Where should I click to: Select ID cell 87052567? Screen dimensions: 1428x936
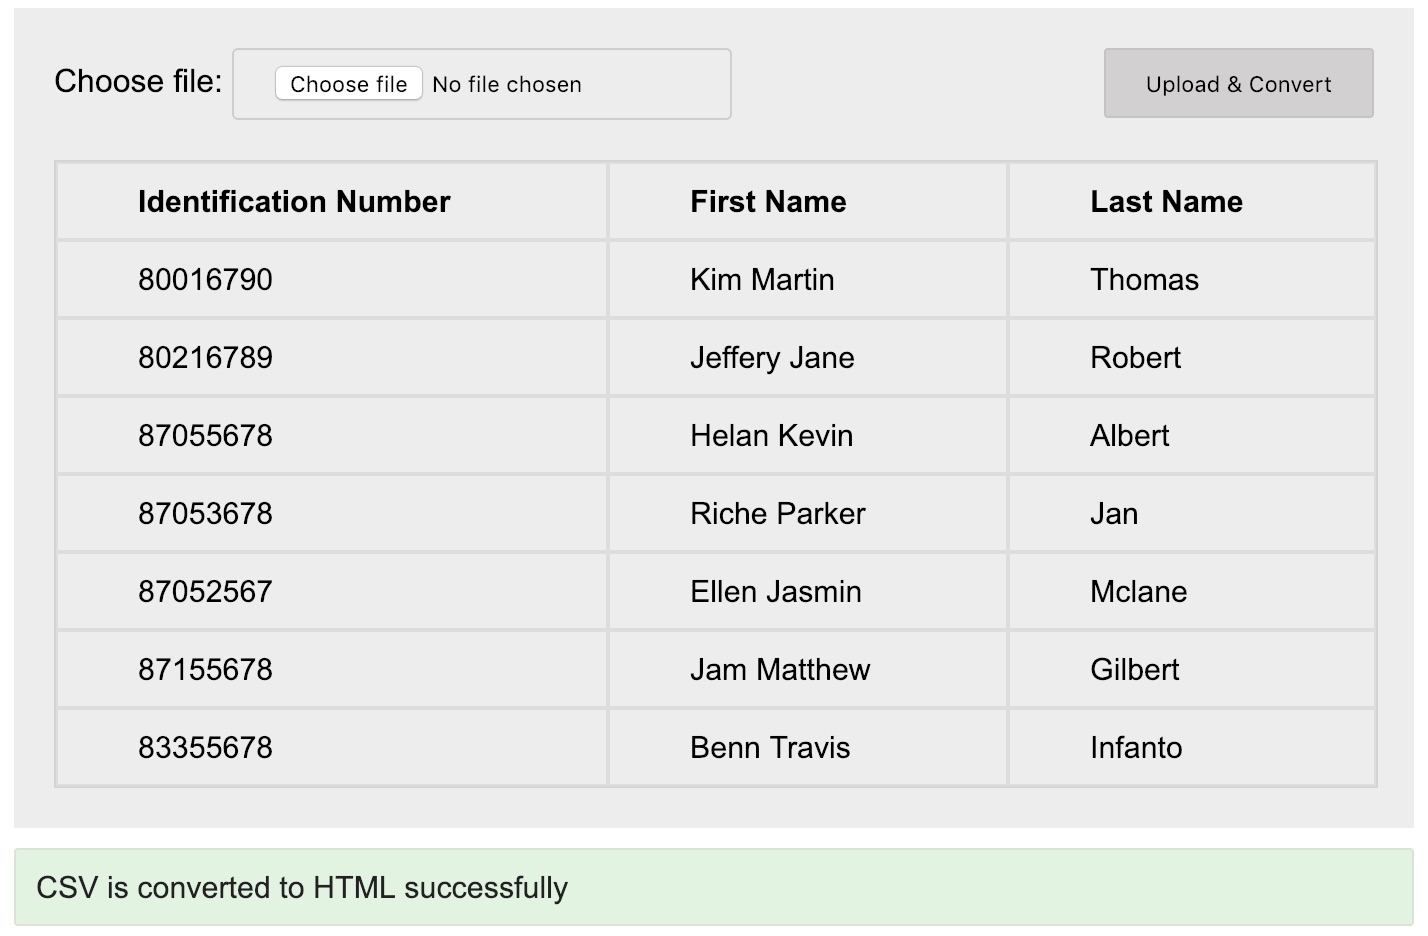coord(205,592)
